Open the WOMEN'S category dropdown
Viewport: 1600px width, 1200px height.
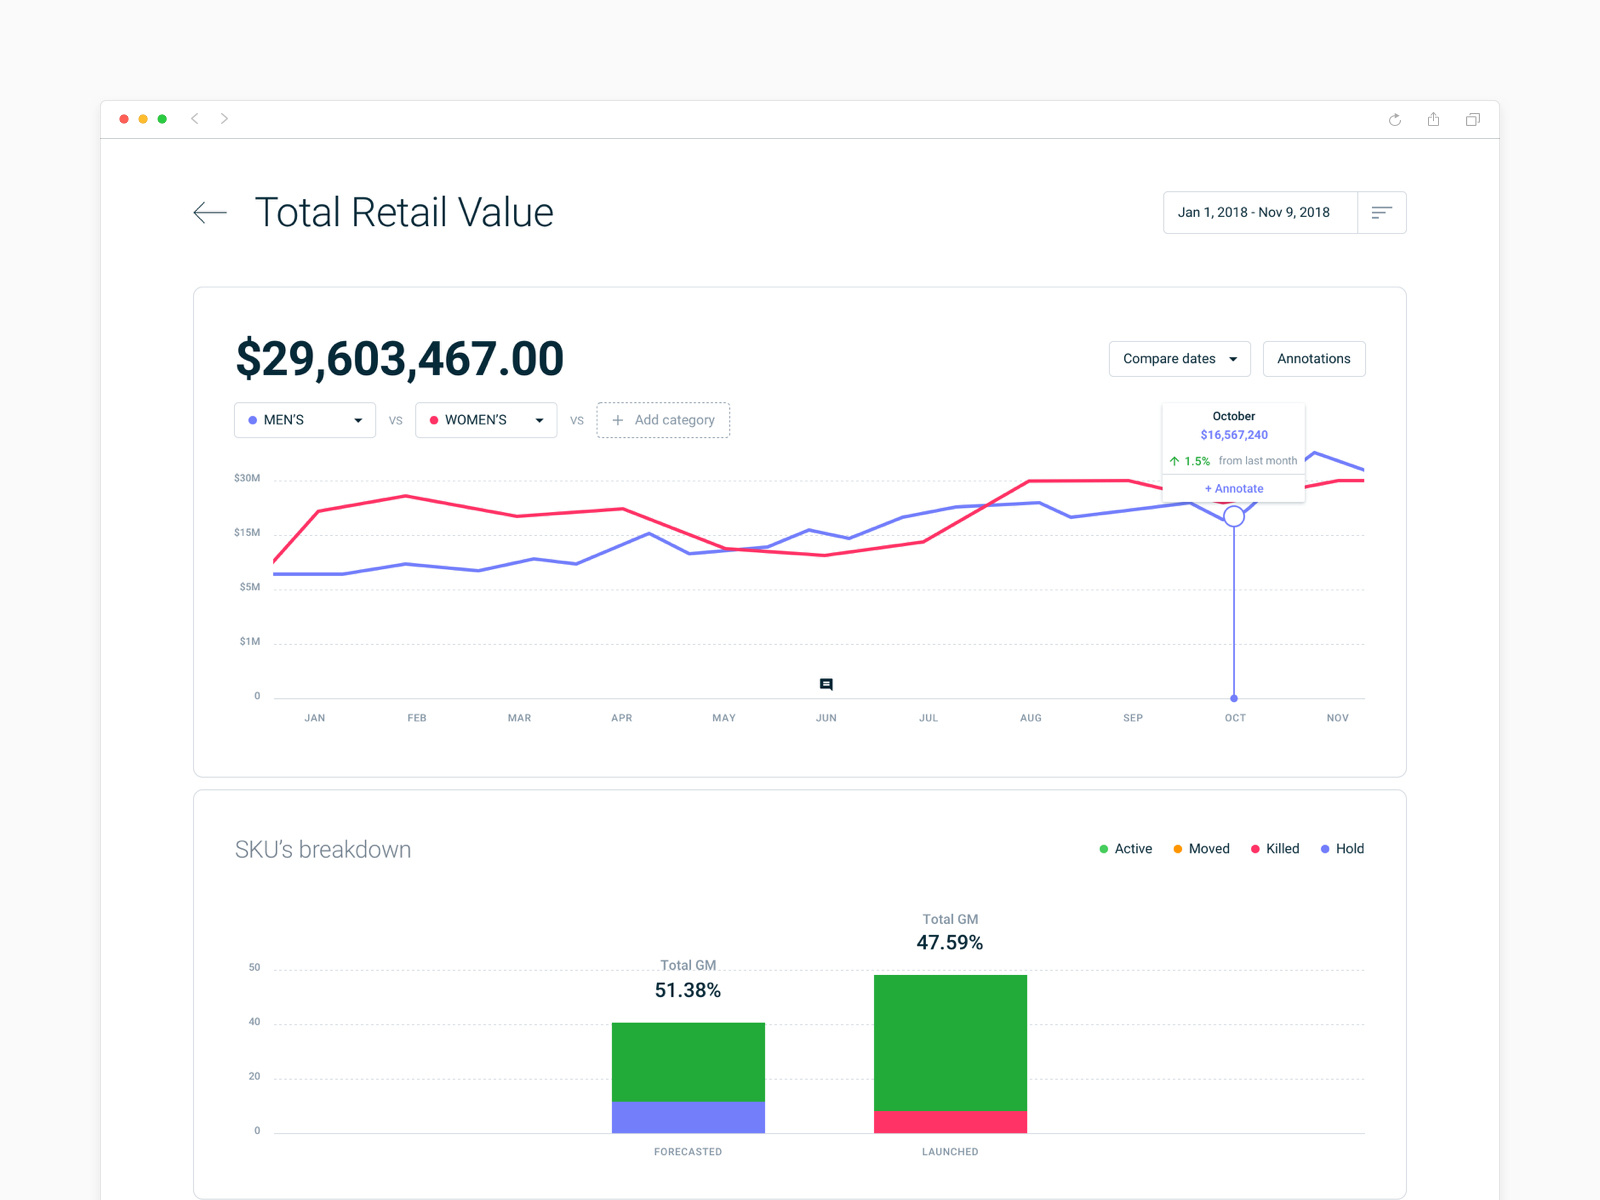[x=540, y=420]
